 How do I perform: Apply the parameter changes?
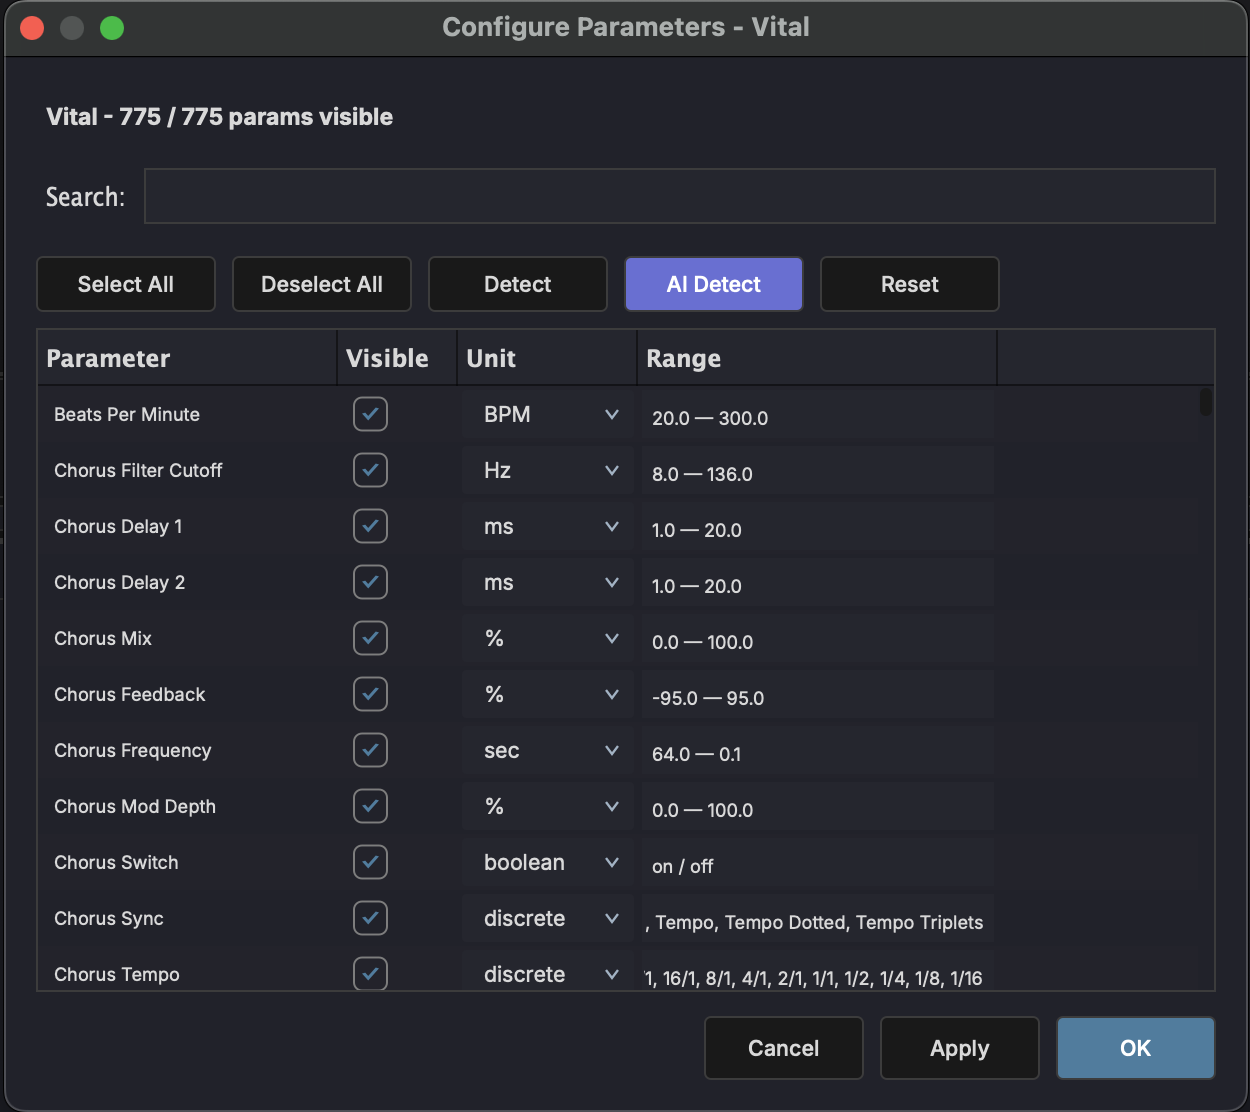pos(959,1048)
